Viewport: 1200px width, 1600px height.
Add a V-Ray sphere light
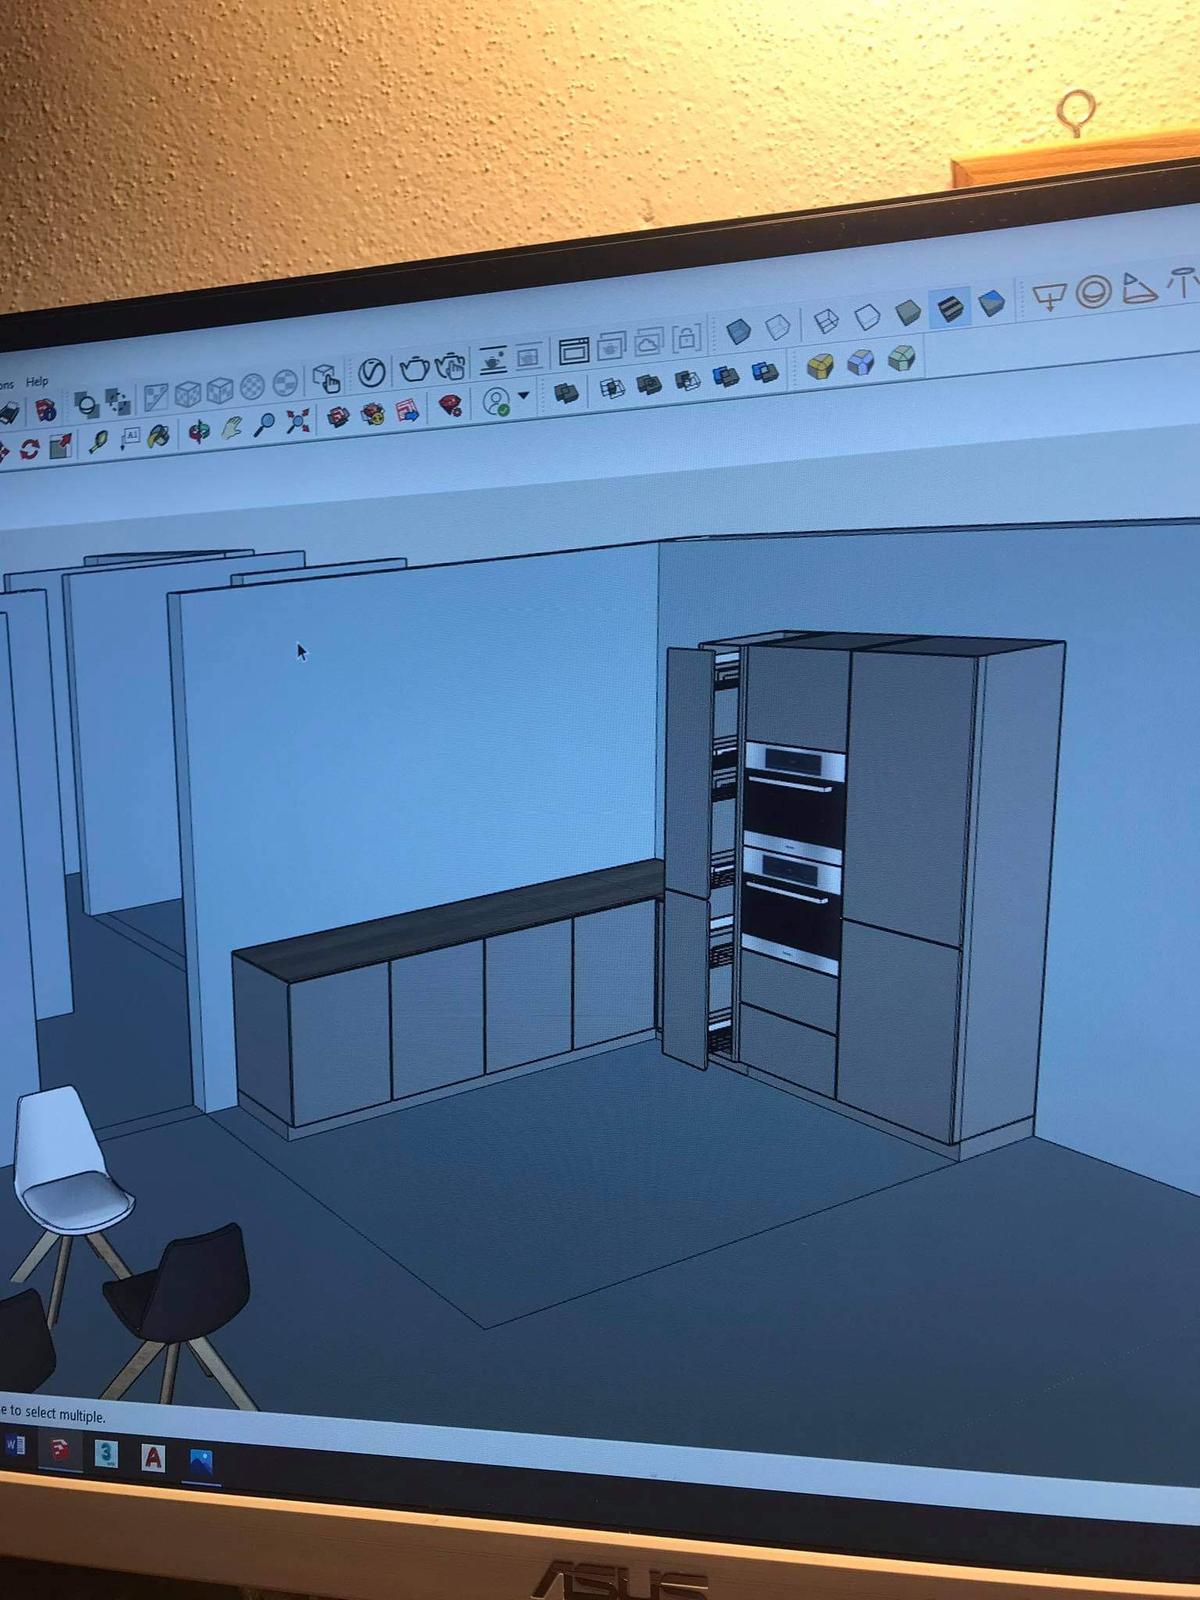(1094, 292)
